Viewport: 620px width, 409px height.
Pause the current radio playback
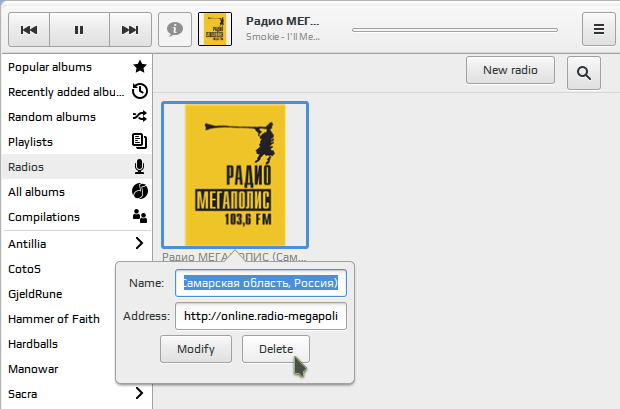tap(79, 30)
